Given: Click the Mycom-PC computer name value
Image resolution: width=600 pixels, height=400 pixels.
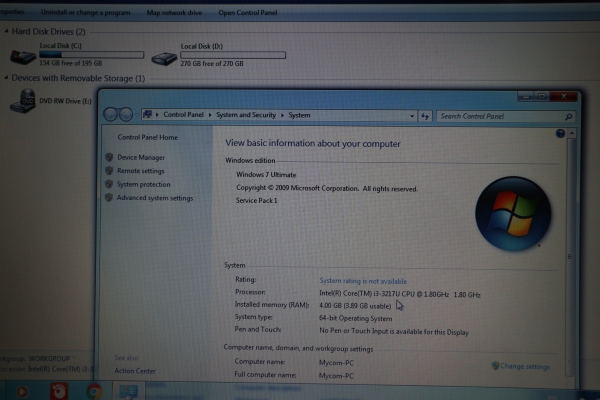Looking at the screenshot, I should pyautogui.click(x=336, y=362).
